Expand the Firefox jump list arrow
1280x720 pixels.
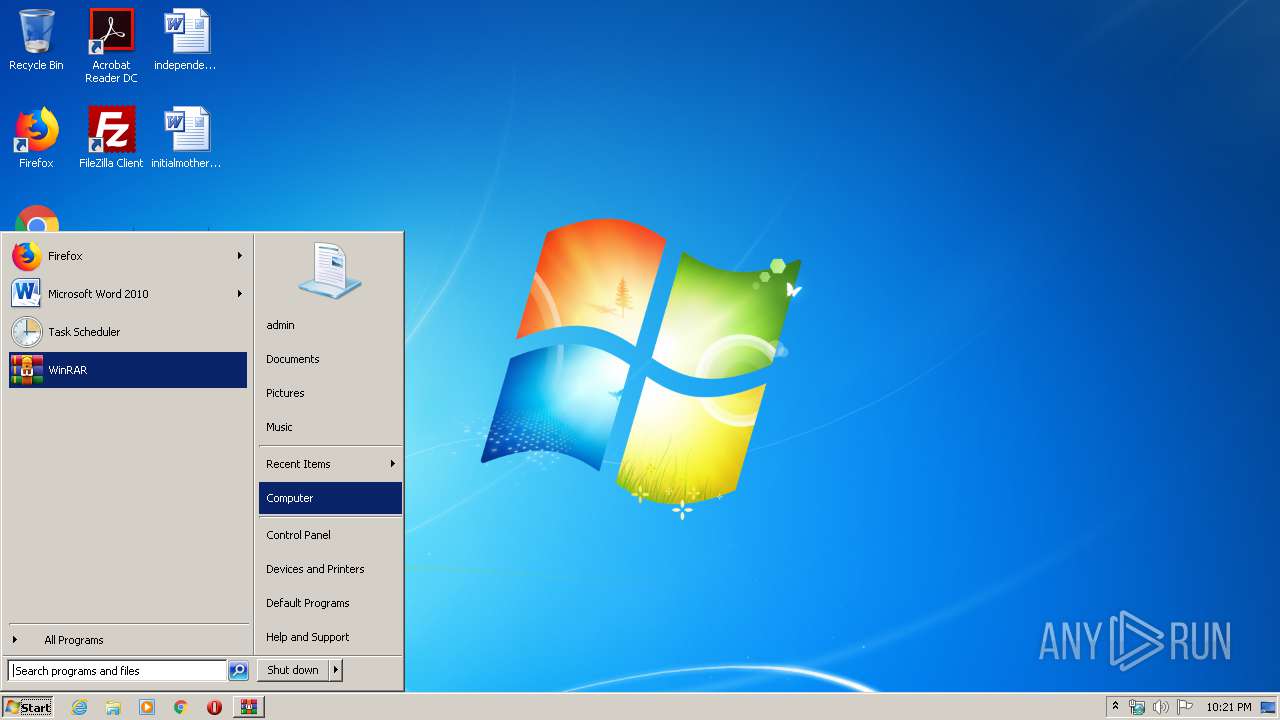pyautogui.click(x=240, y=256)
